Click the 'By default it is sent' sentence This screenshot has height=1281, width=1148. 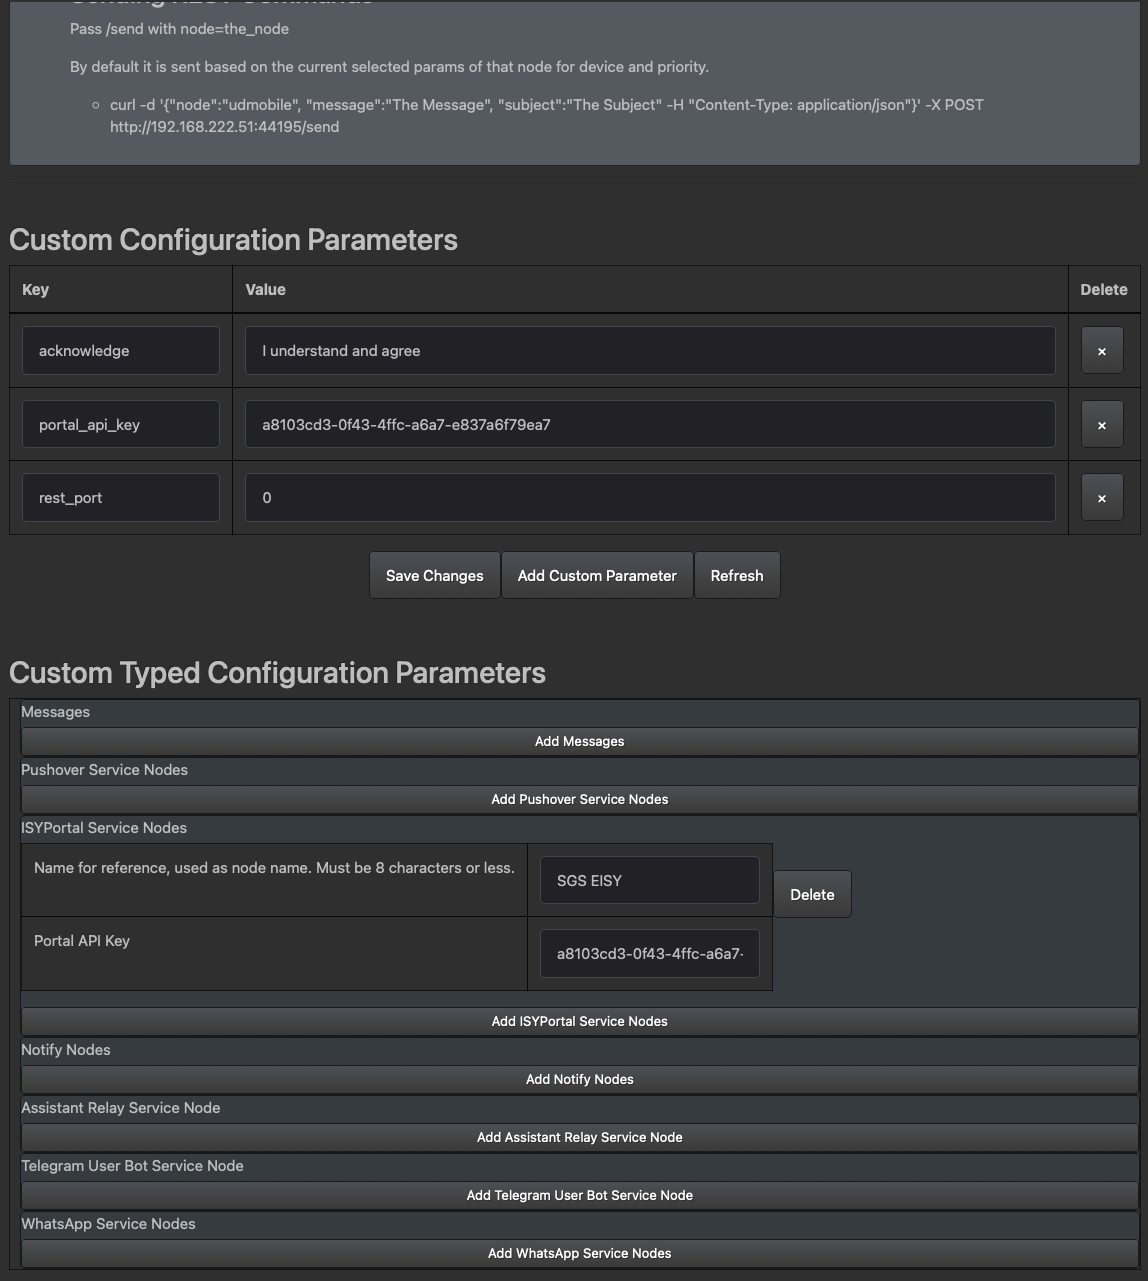390,67
